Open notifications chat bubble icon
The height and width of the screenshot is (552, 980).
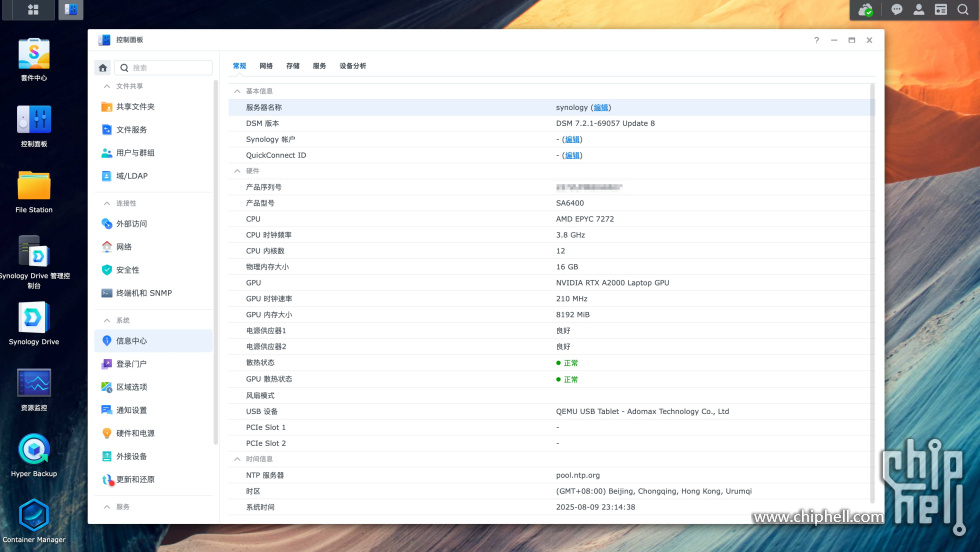point(897,9)
